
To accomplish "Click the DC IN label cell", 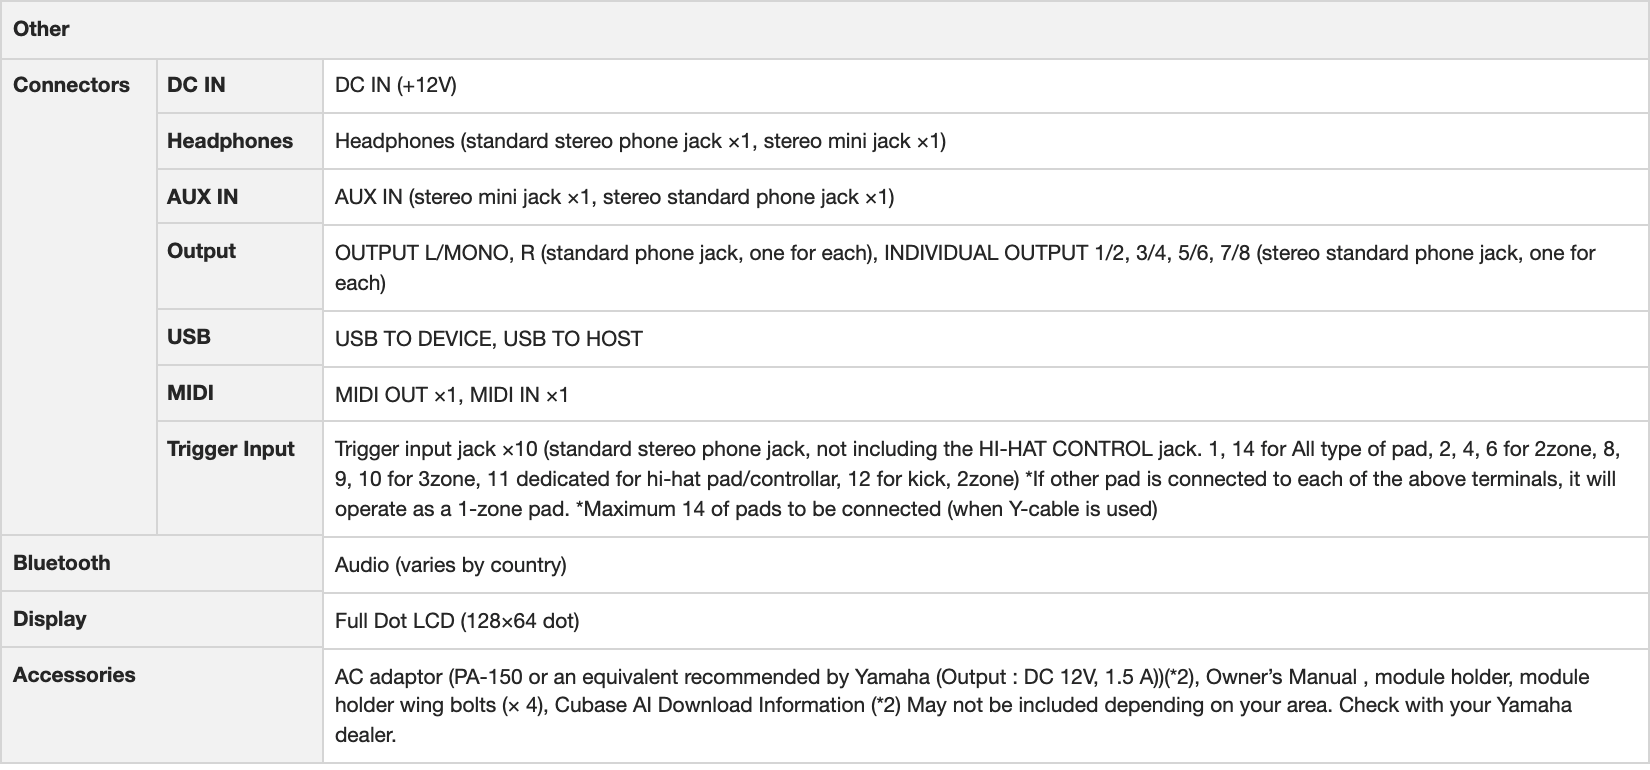I will coord(196,85).
